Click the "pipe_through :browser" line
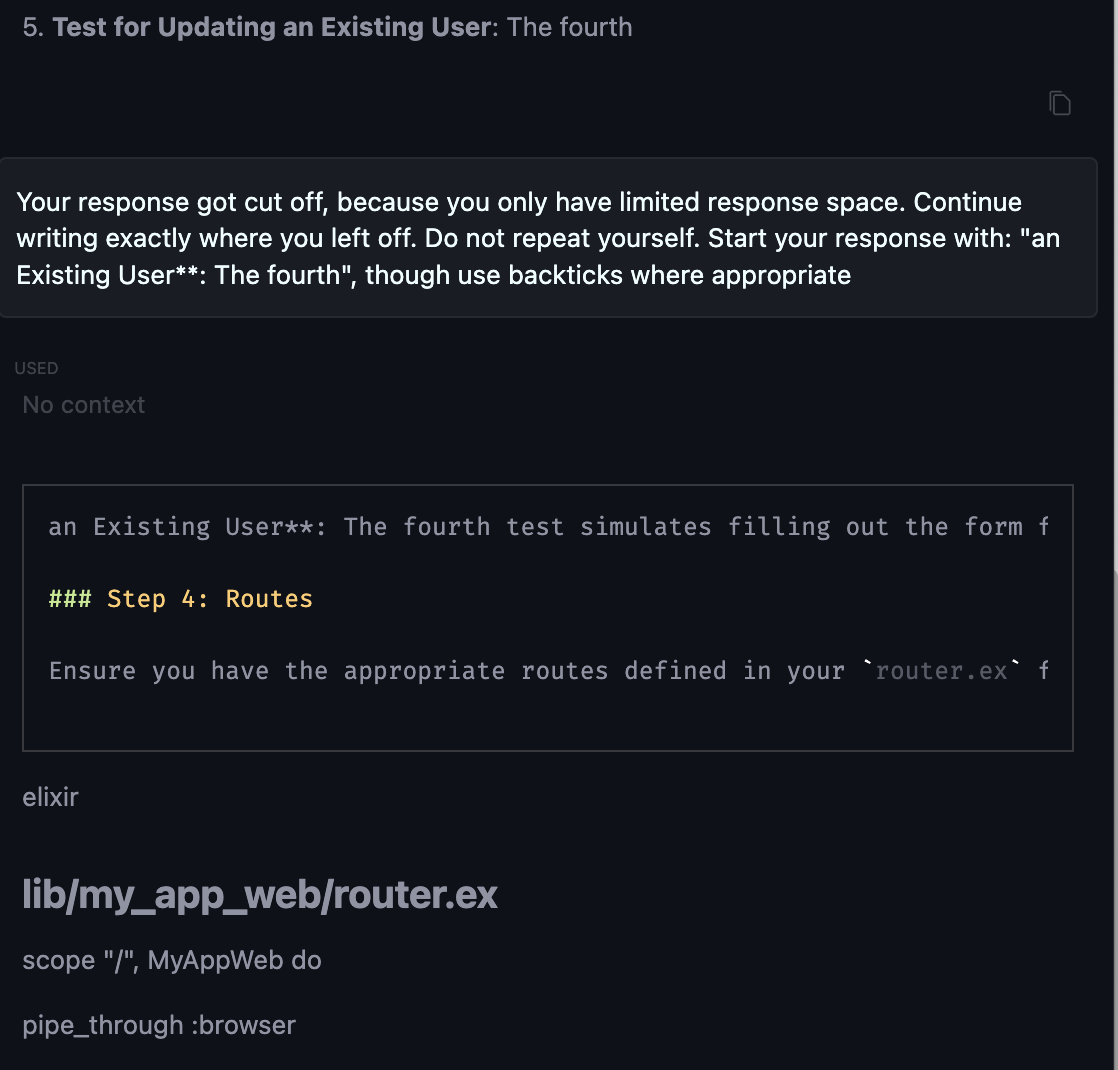 [x=159, y=1025]
